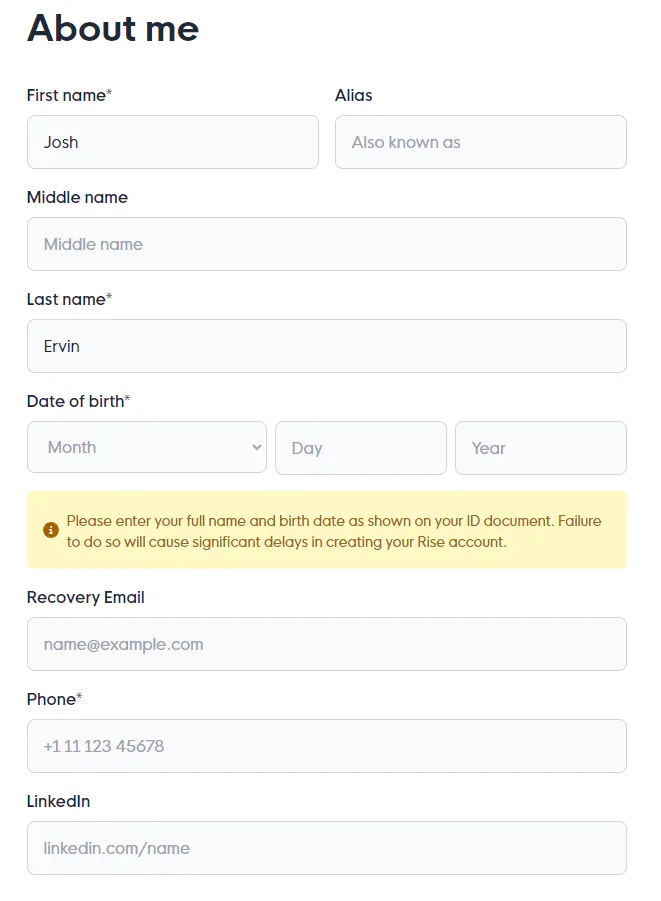The width and height of the screenshot is (661, 901).
Task: Focus the Day input for birth date
Action: point(360,447)
